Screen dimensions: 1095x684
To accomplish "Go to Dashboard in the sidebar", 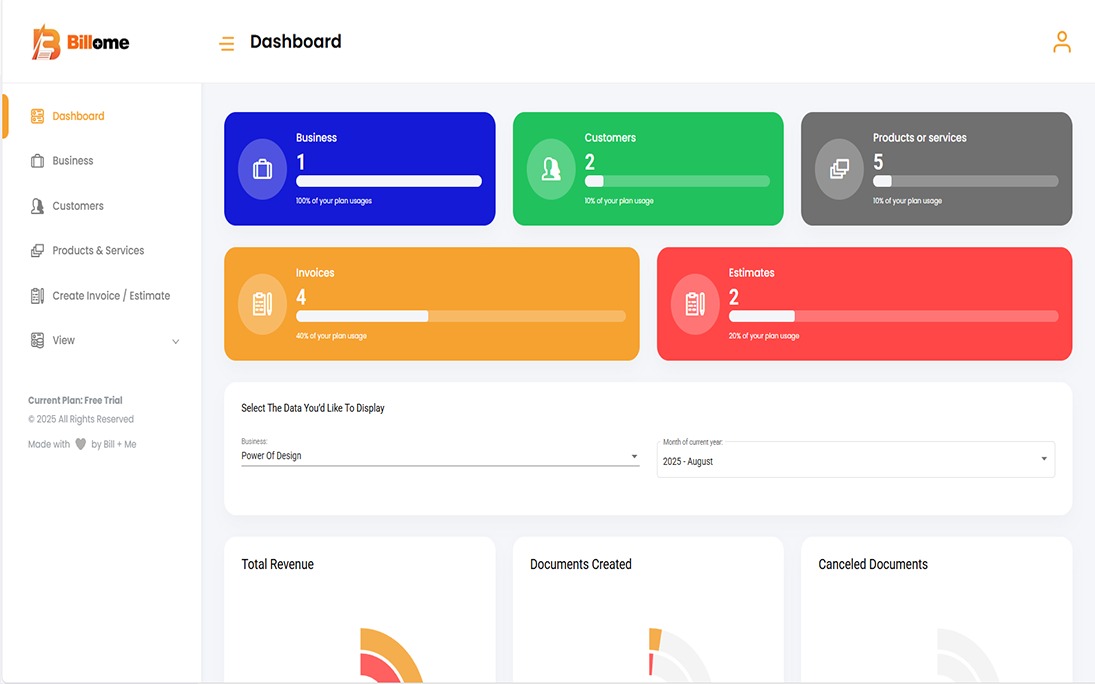I will tap(78, 116).
